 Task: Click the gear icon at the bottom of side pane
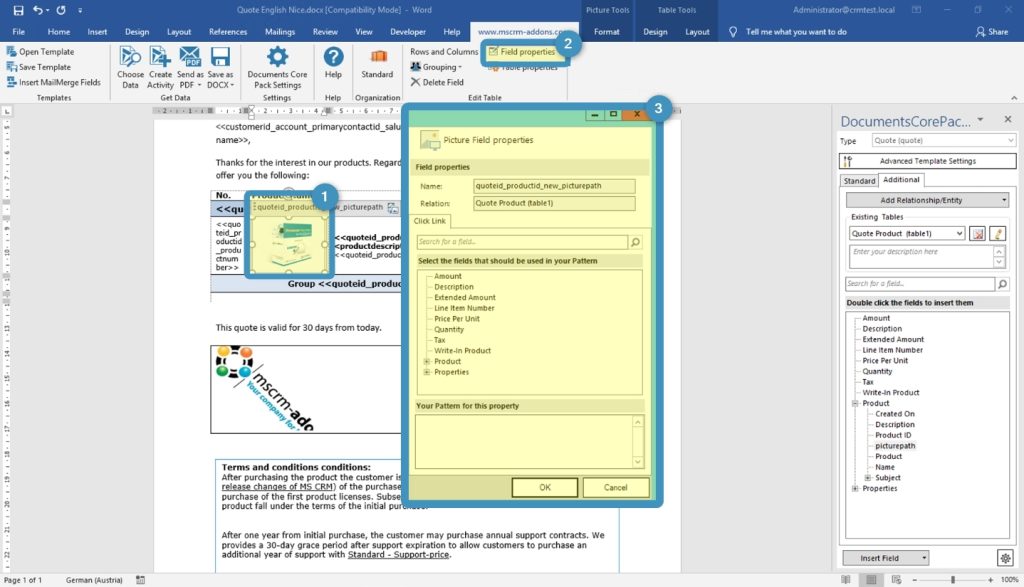1005,558
